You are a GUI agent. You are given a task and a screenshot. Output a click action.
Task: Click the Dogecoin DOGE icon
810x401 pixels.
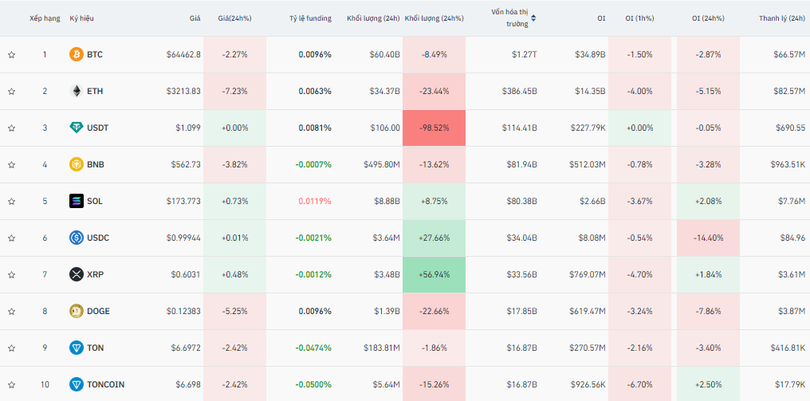(76, 311)
